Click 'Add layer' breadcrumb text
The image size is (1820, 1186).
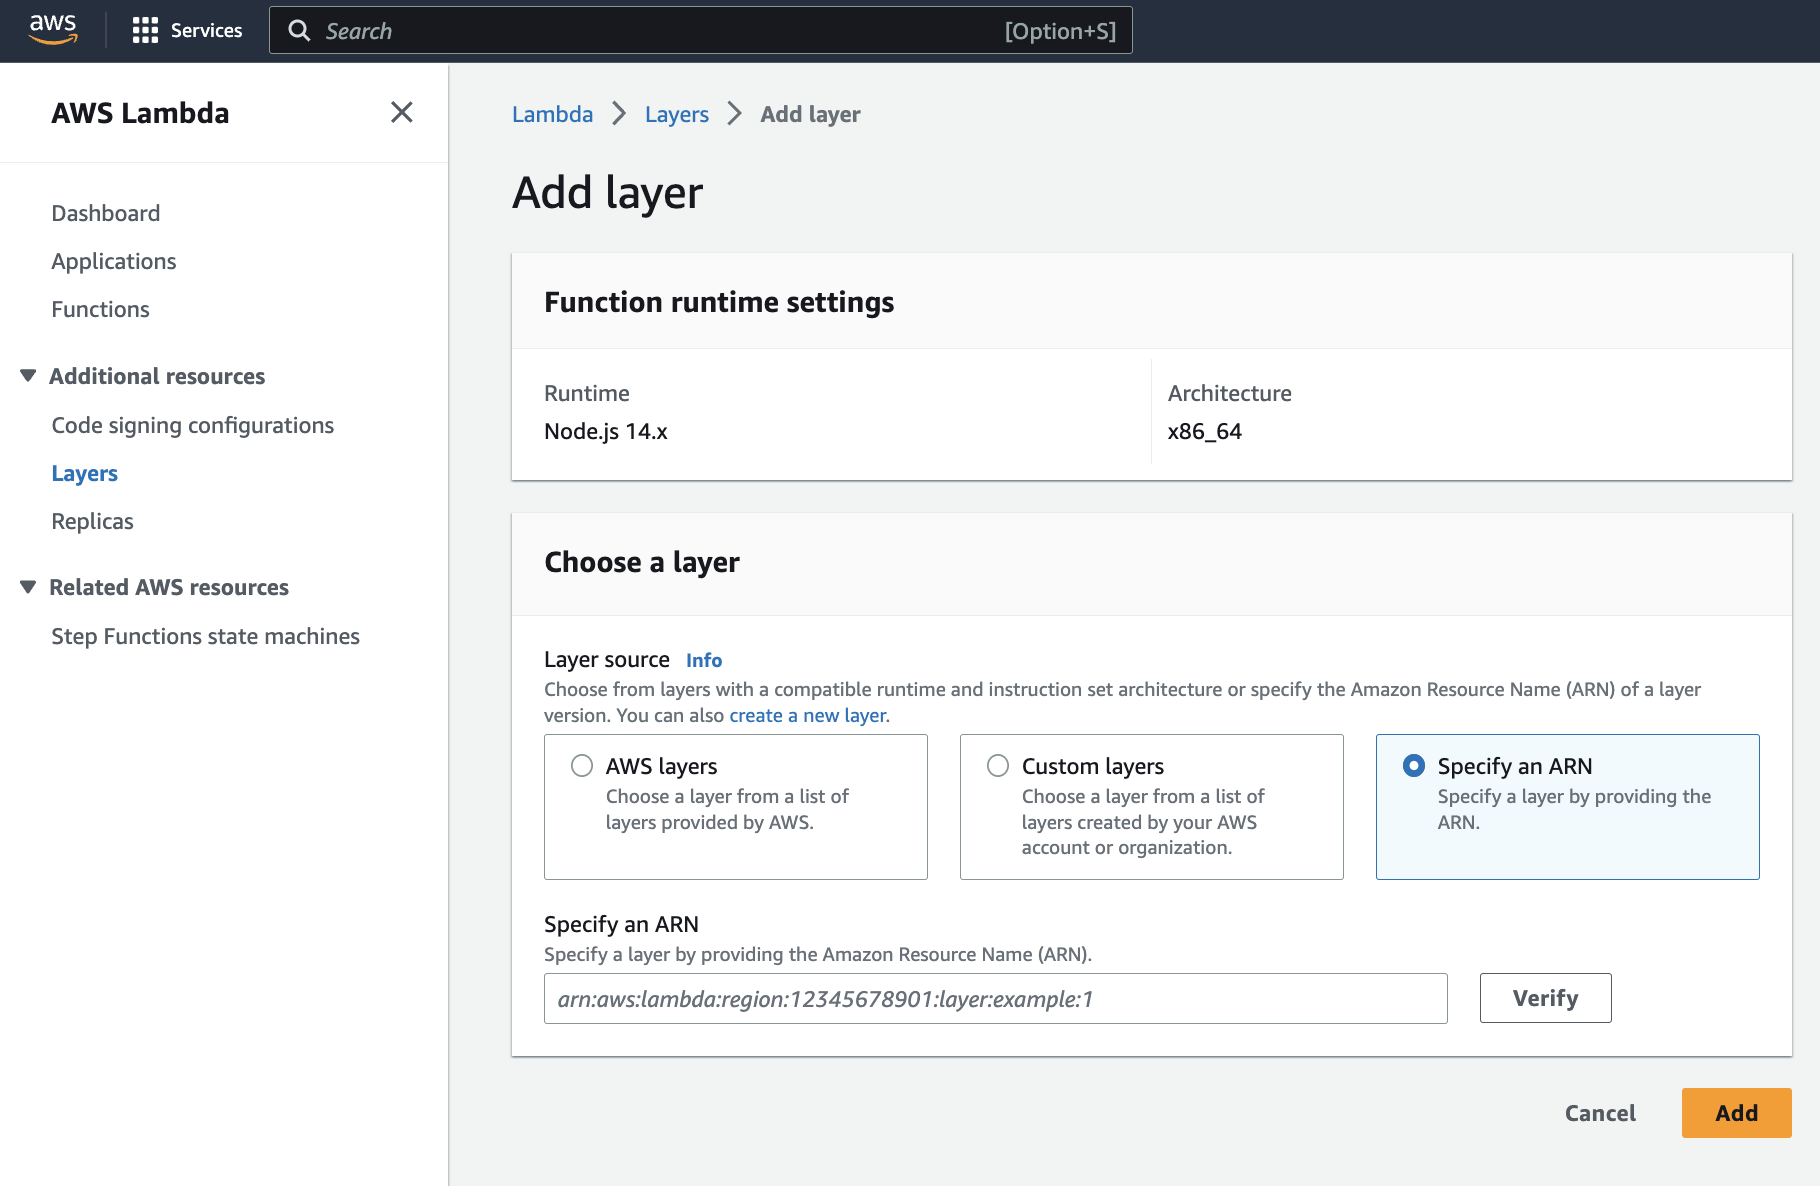pyautogui.click(x=810, y=114)
